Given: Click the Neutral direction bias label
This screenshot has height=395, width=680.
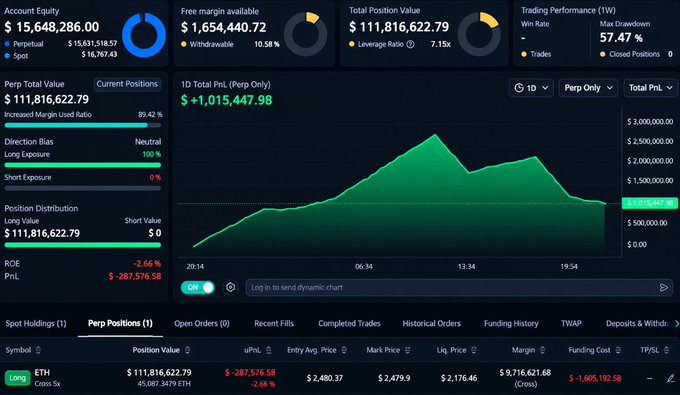Looking at the screenshot, I should (148, 142).
